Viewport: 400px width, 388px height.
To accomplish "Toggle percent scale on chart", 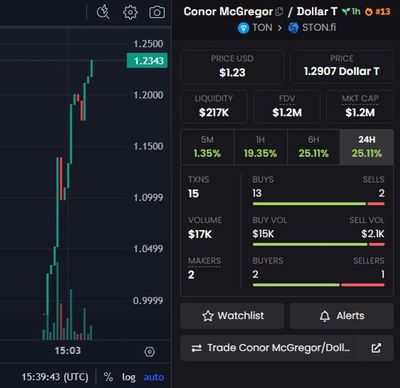I will (x=108, y=377).
